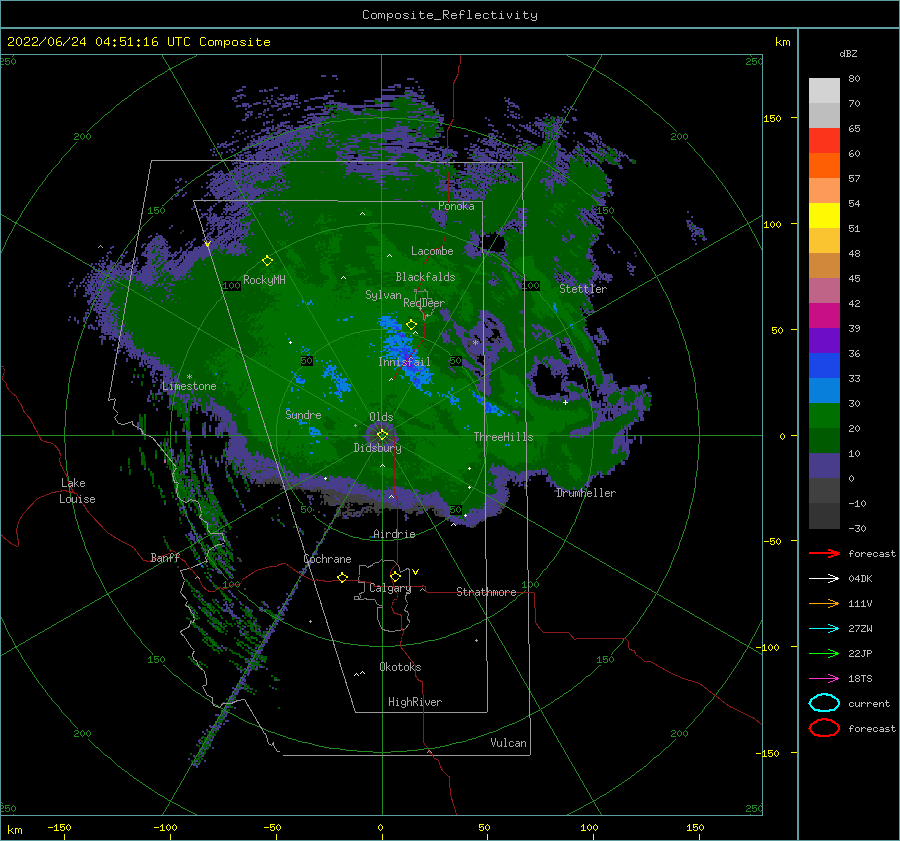This screenshot has width=900, height=841.
Task: Click the yellow diamond marker below Cochrane
Action: (342, 577)
